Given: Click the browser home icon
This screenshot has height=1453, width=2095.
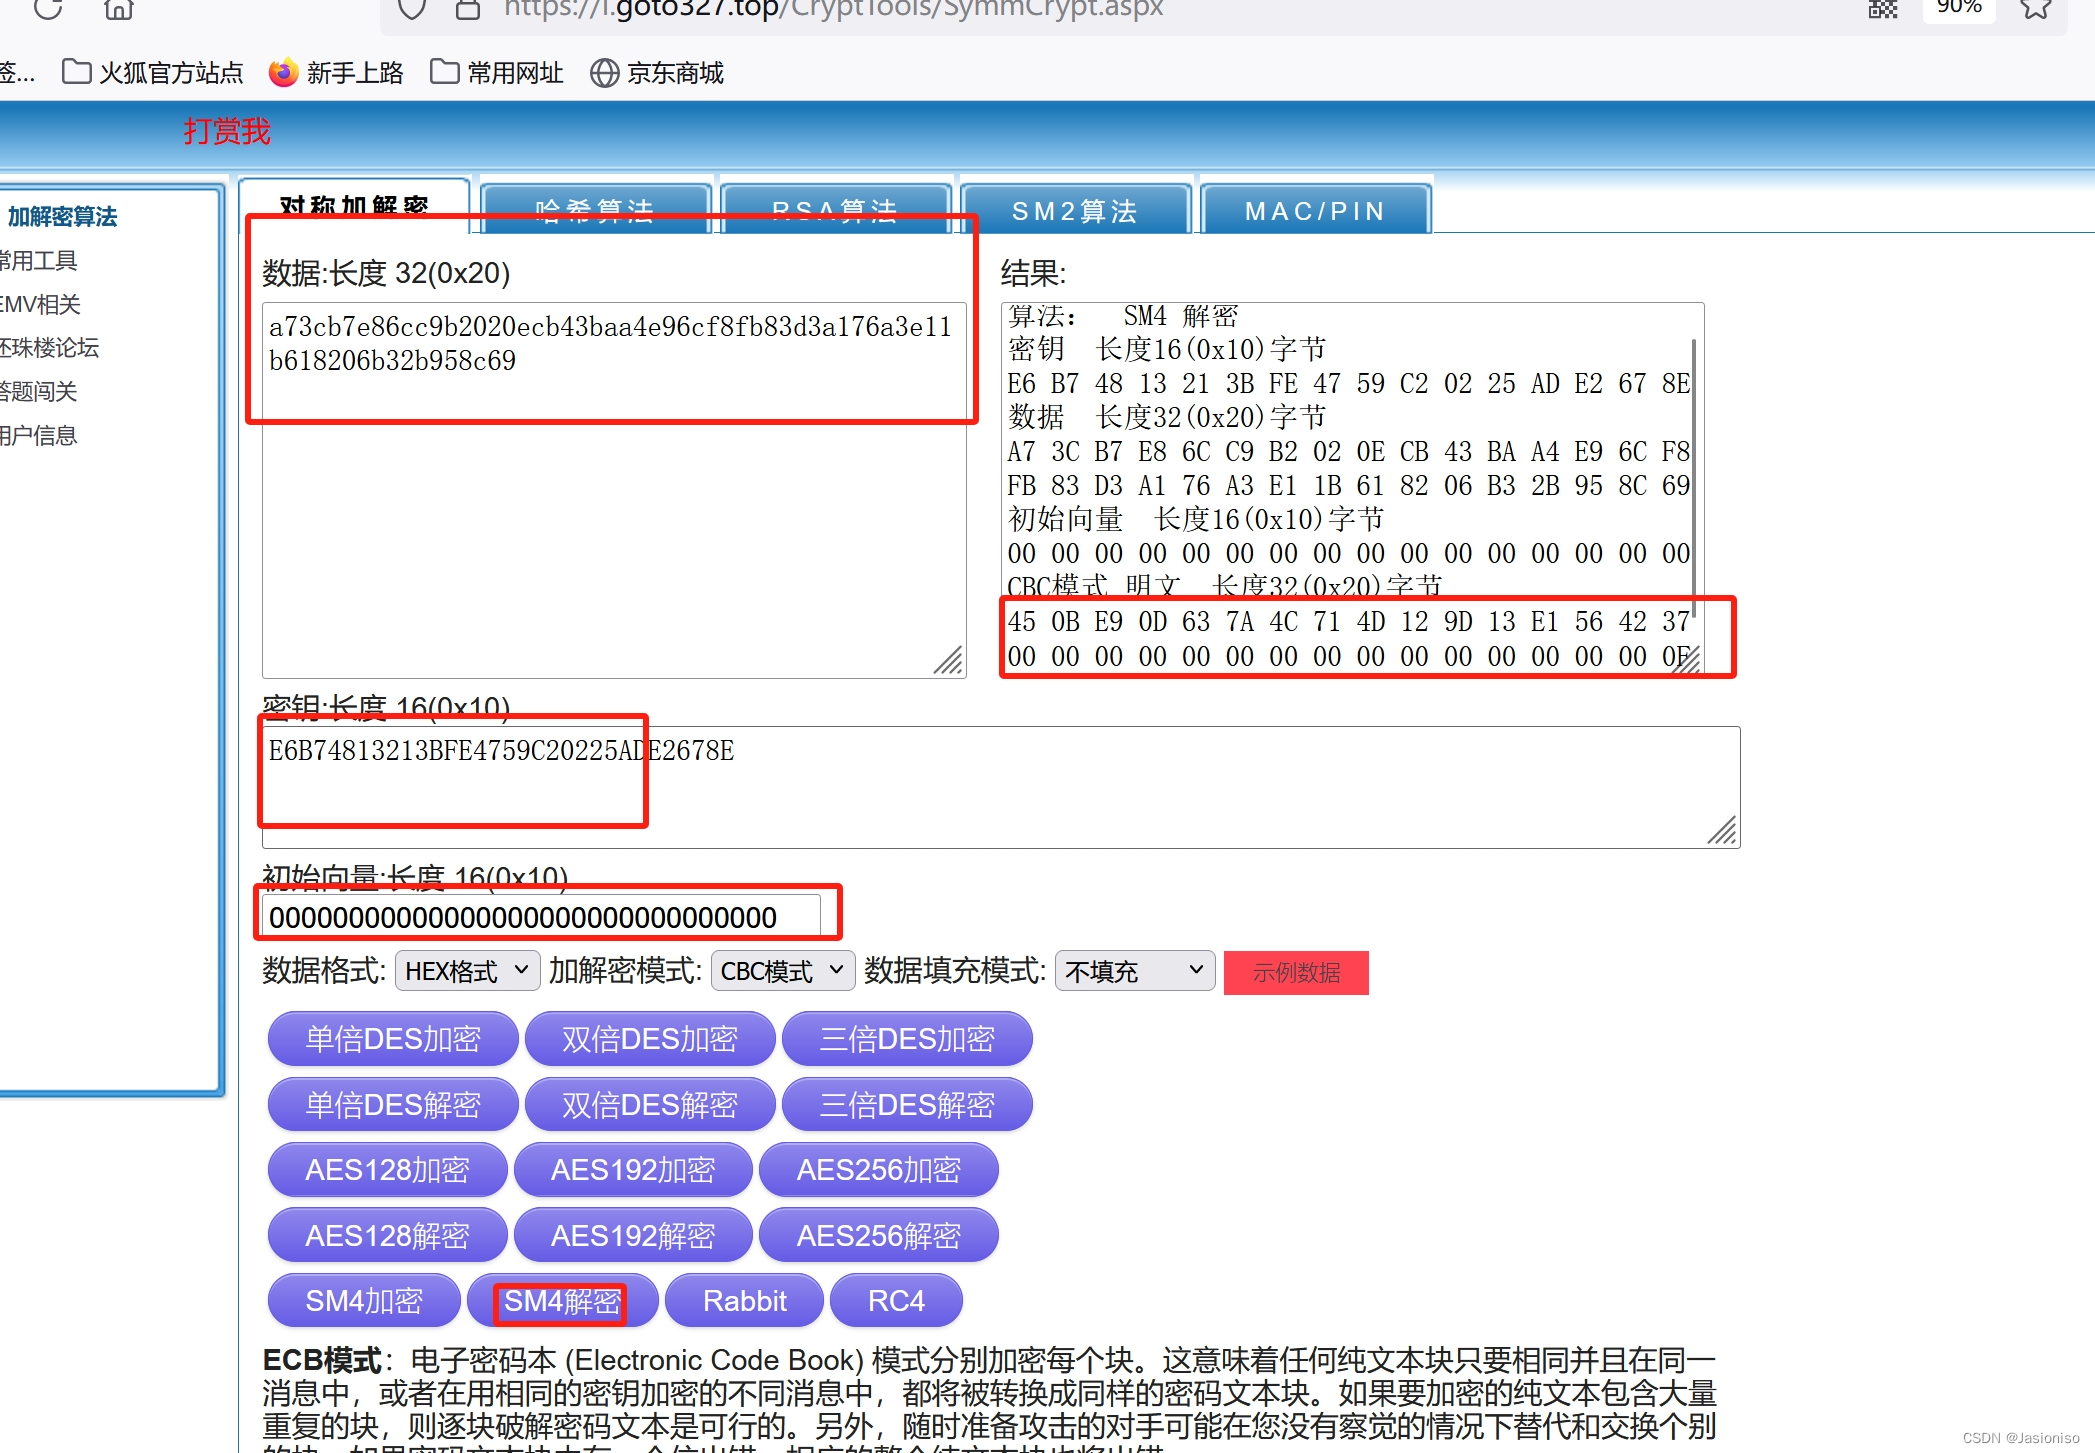Looking at the screenshot, I should point(118,9).
